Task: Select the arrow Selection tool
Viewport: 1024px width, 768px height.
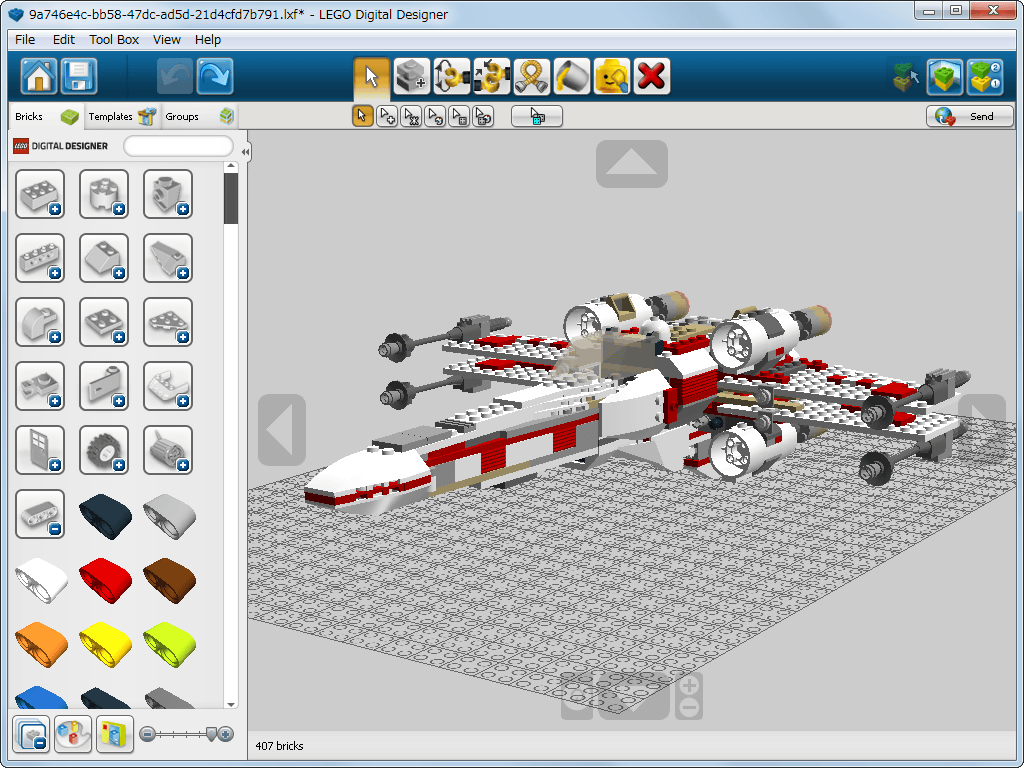Action: pyautogui.click(x=372, y=76)
